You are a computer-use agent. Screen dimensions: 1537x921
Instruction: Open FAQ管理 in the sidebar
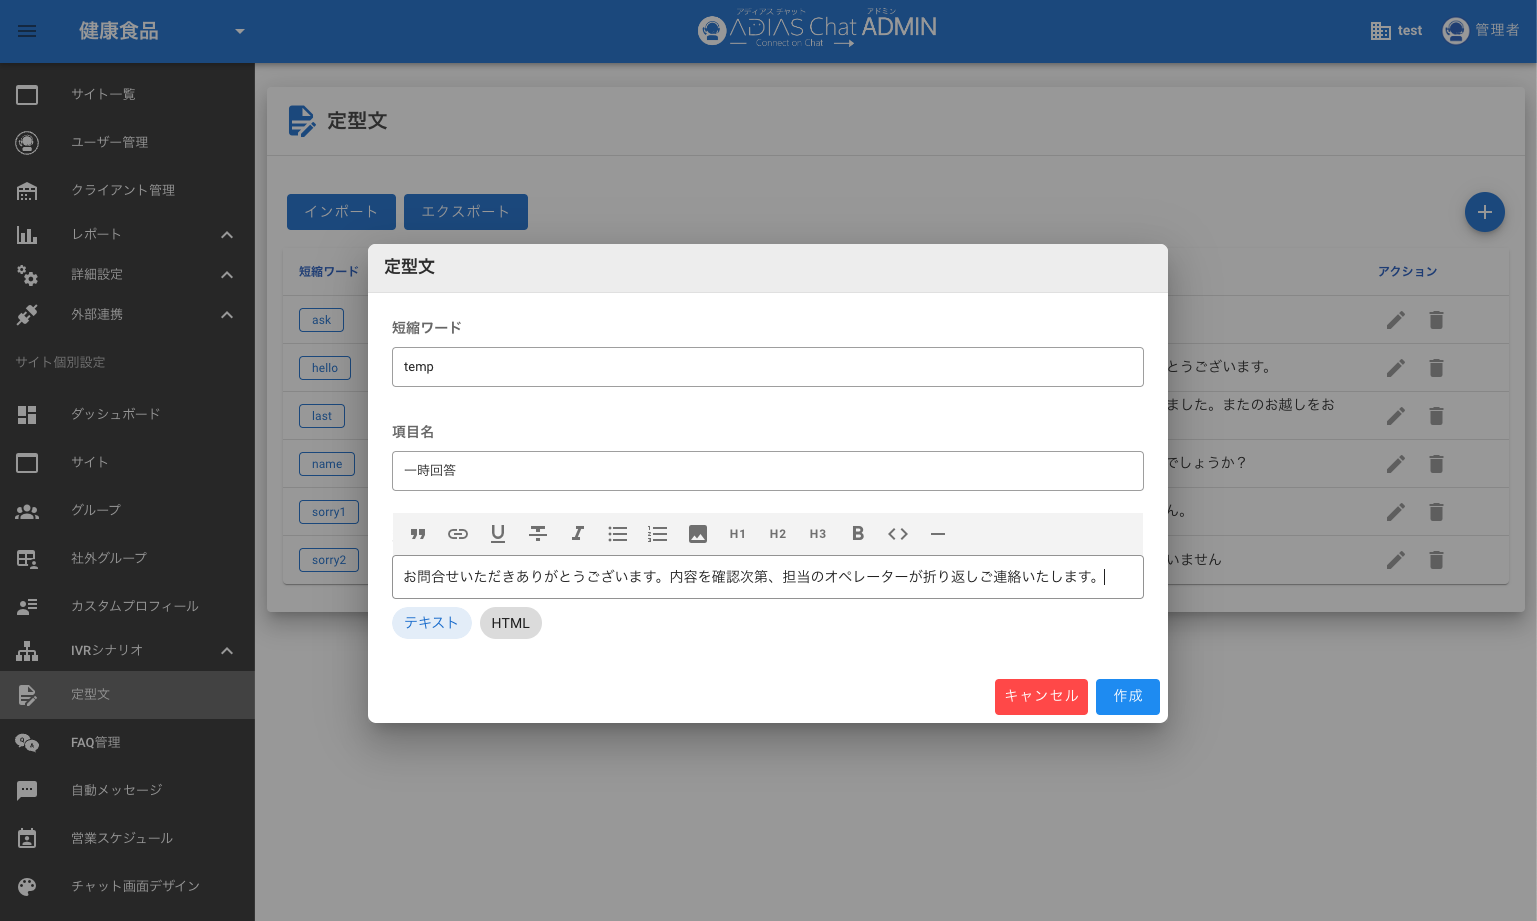pyautogui.click(x=96, y=742)
